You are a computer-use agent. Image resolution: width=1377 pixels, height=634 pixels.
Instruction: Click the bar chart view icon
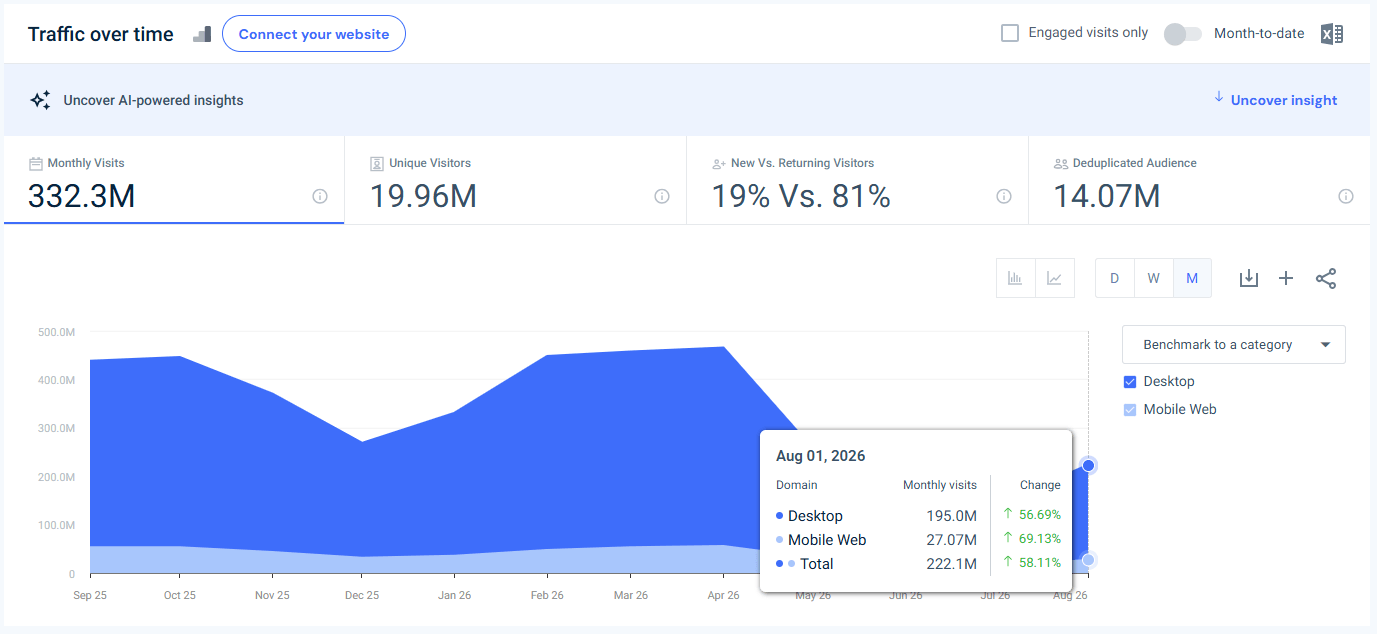point(1015,278)
